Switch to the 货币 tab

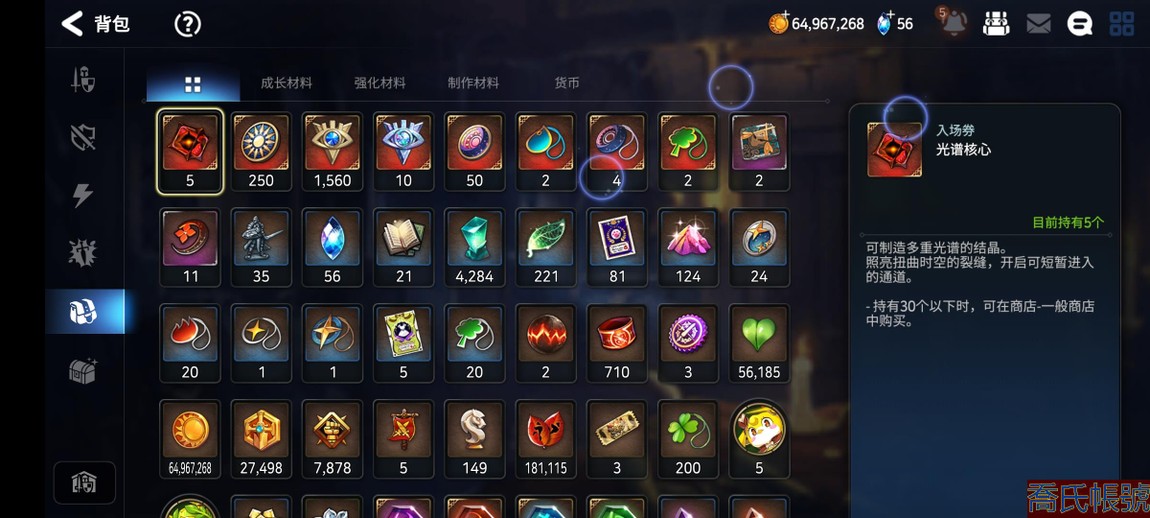(x=567, y=83)
